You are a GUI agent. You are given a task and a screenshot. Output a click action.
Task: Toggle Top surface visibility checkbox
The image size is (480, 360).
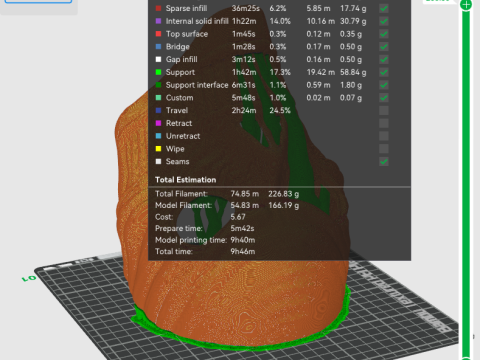coord(384,34)
